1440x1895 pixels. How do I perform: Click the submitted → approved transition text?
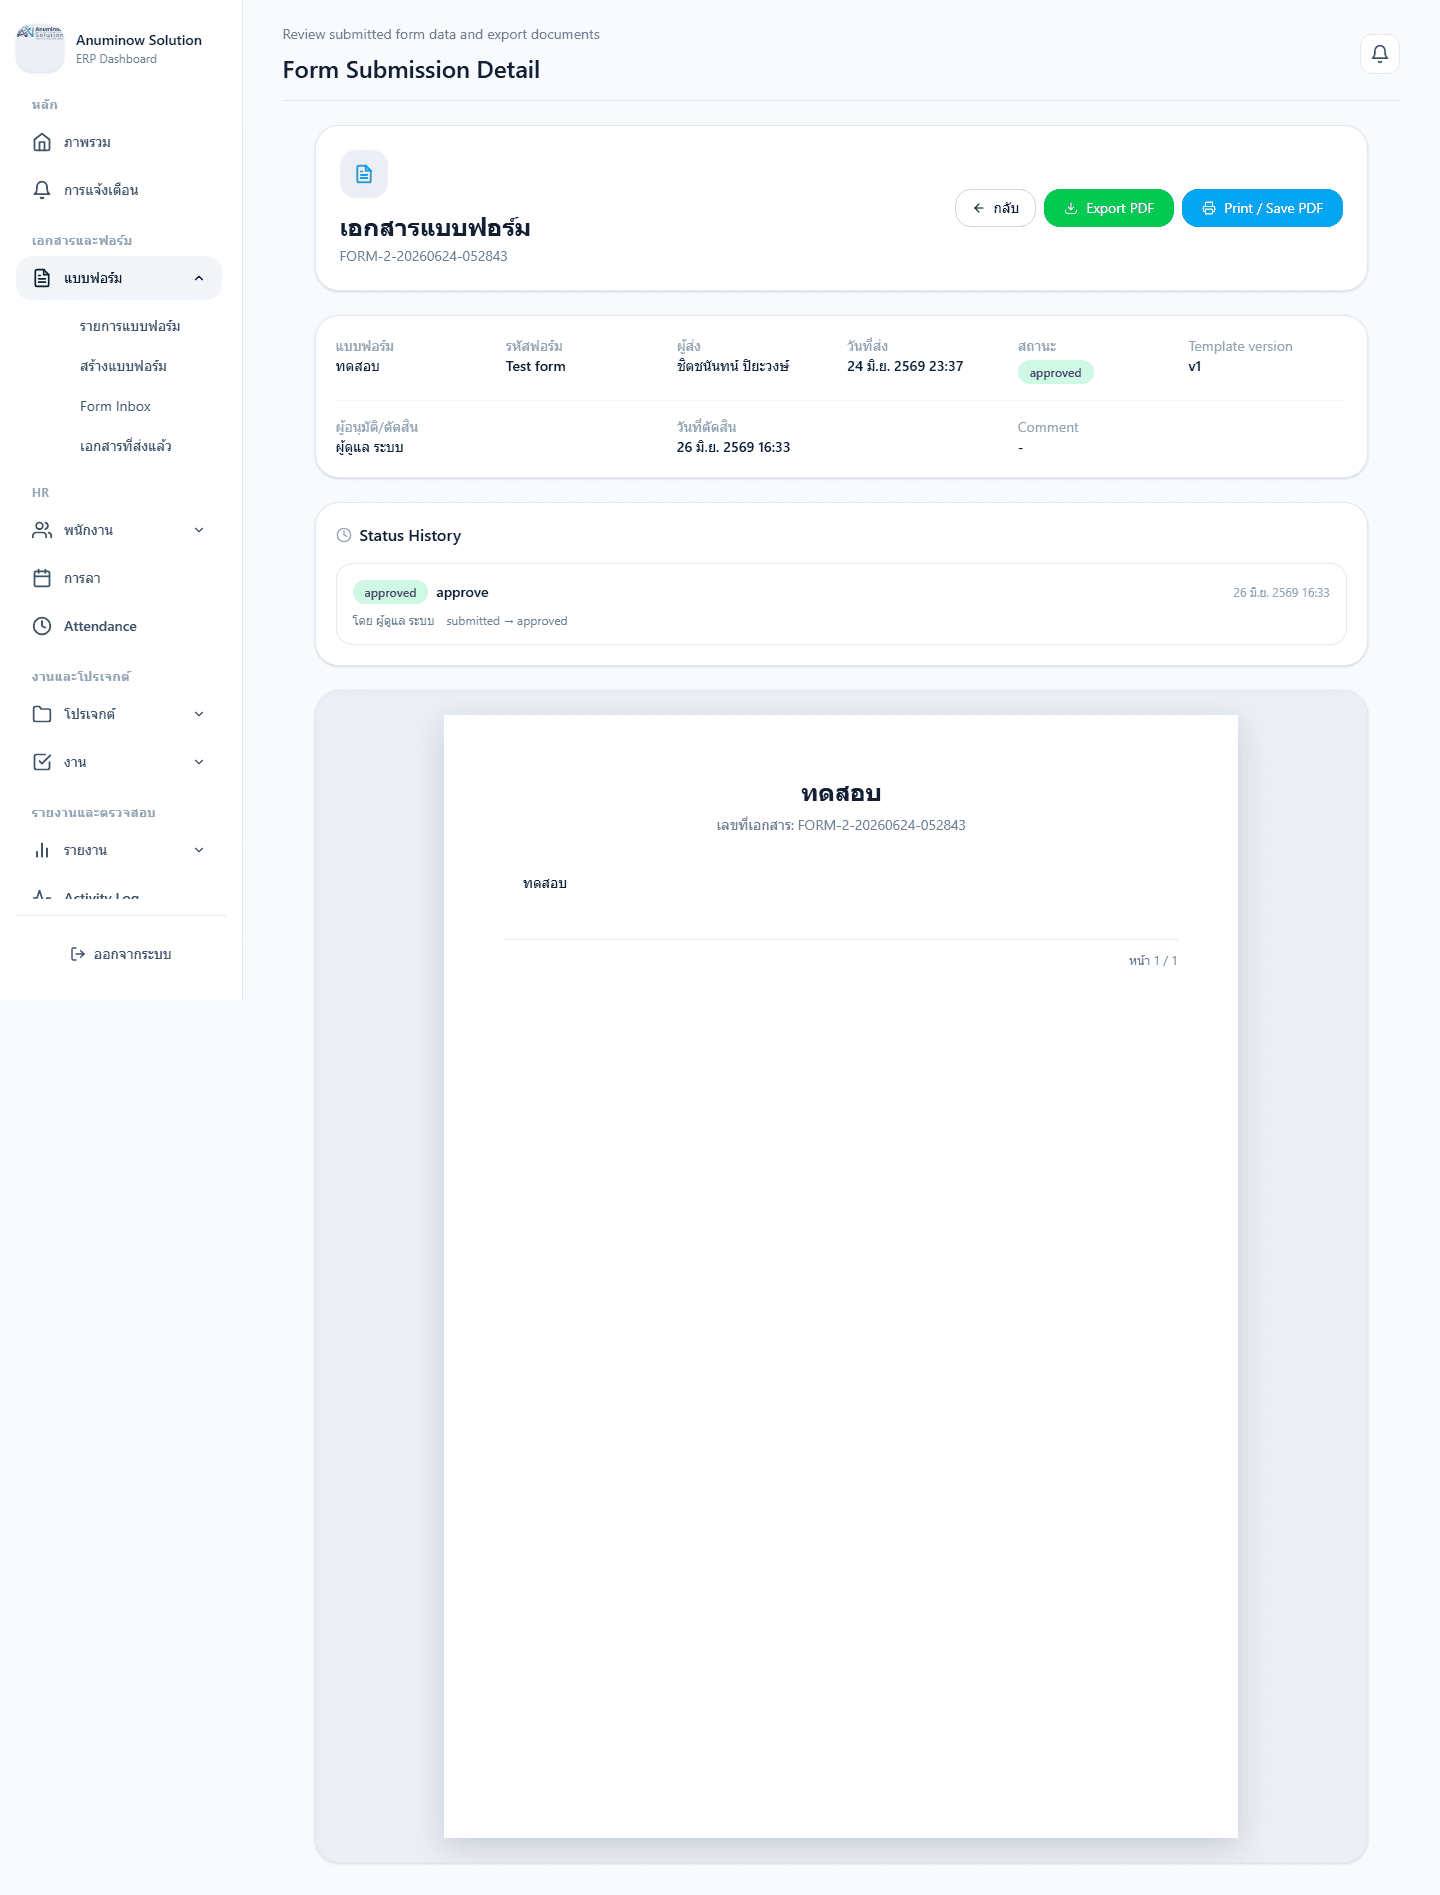point(506,621)
